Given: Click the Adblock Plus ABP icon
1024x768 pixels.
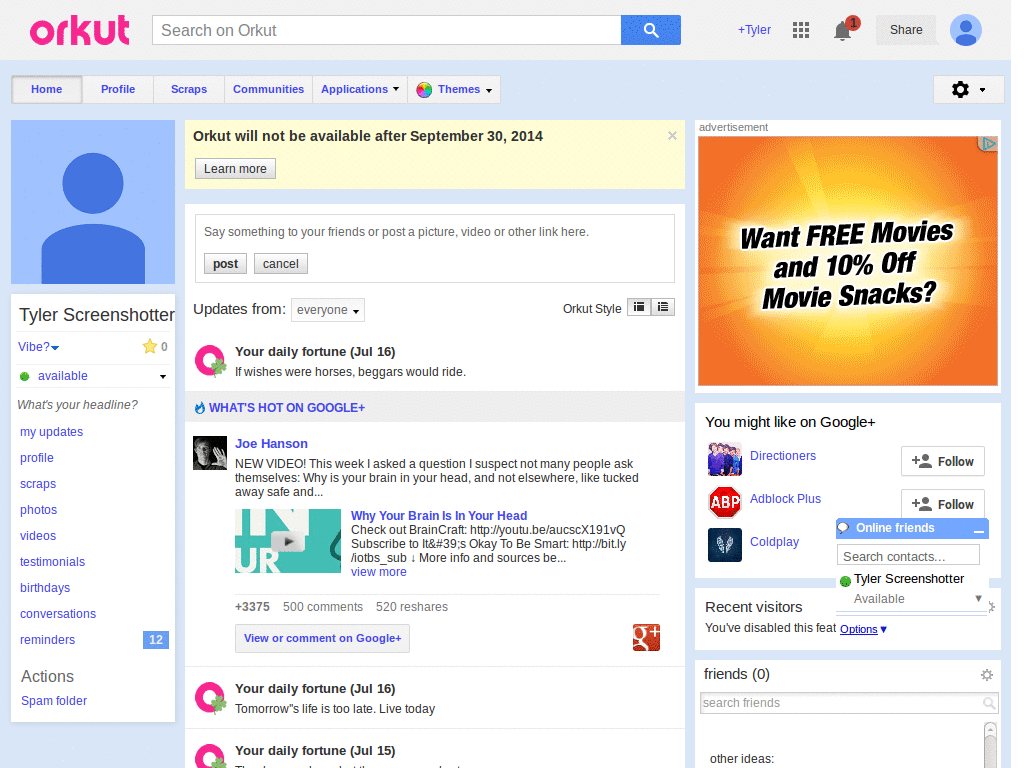Looking at the screenshot, I should point(725,502).
